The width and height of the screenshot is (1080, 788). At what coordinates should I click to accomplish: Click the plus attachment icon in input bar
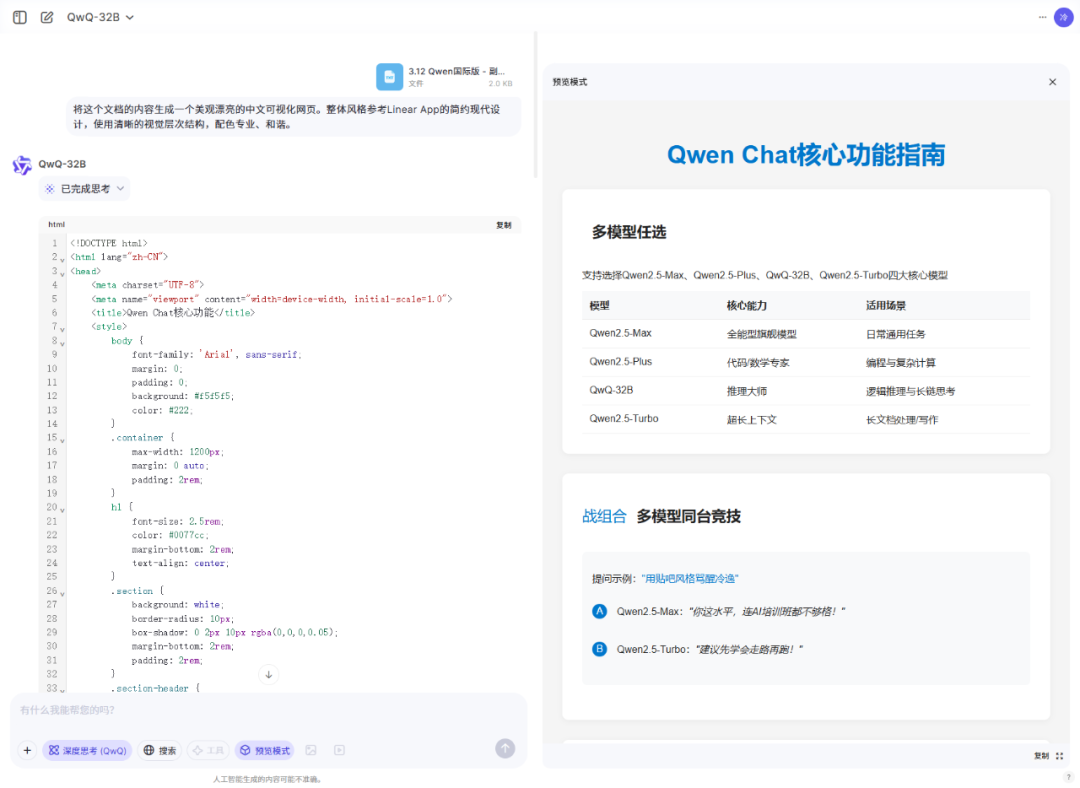click(x=26, y=748)
